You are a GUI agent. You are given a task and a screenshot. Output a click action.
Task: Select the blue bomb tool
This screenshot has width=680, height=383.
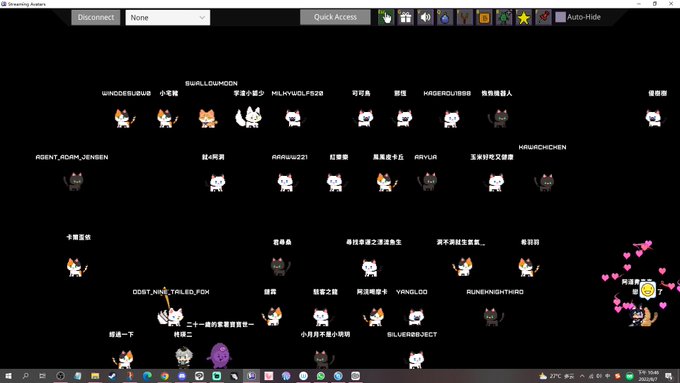445,17
